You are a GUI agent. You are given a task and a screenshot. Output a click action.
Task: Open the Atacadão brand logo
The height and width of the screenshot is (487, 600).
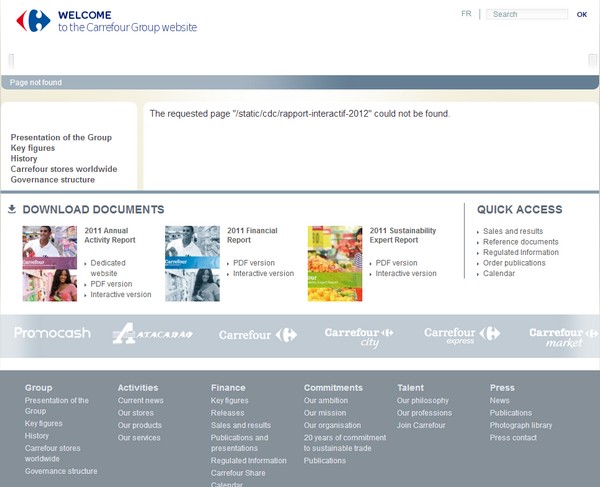(x=152, y=334)
